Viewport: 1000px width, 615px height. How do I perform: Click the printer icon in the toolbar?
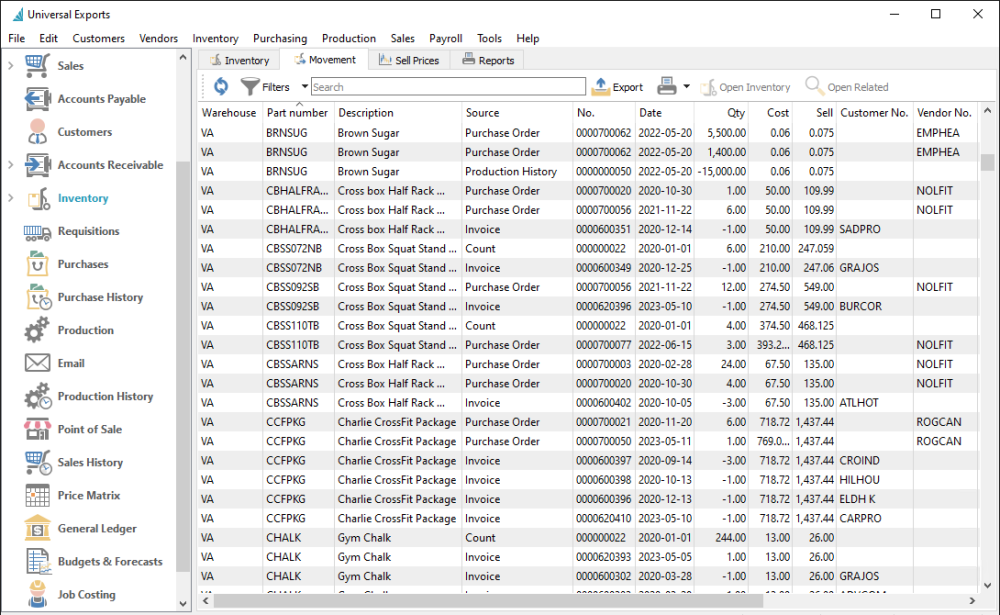pyautogui.click(x=667, y=87)
